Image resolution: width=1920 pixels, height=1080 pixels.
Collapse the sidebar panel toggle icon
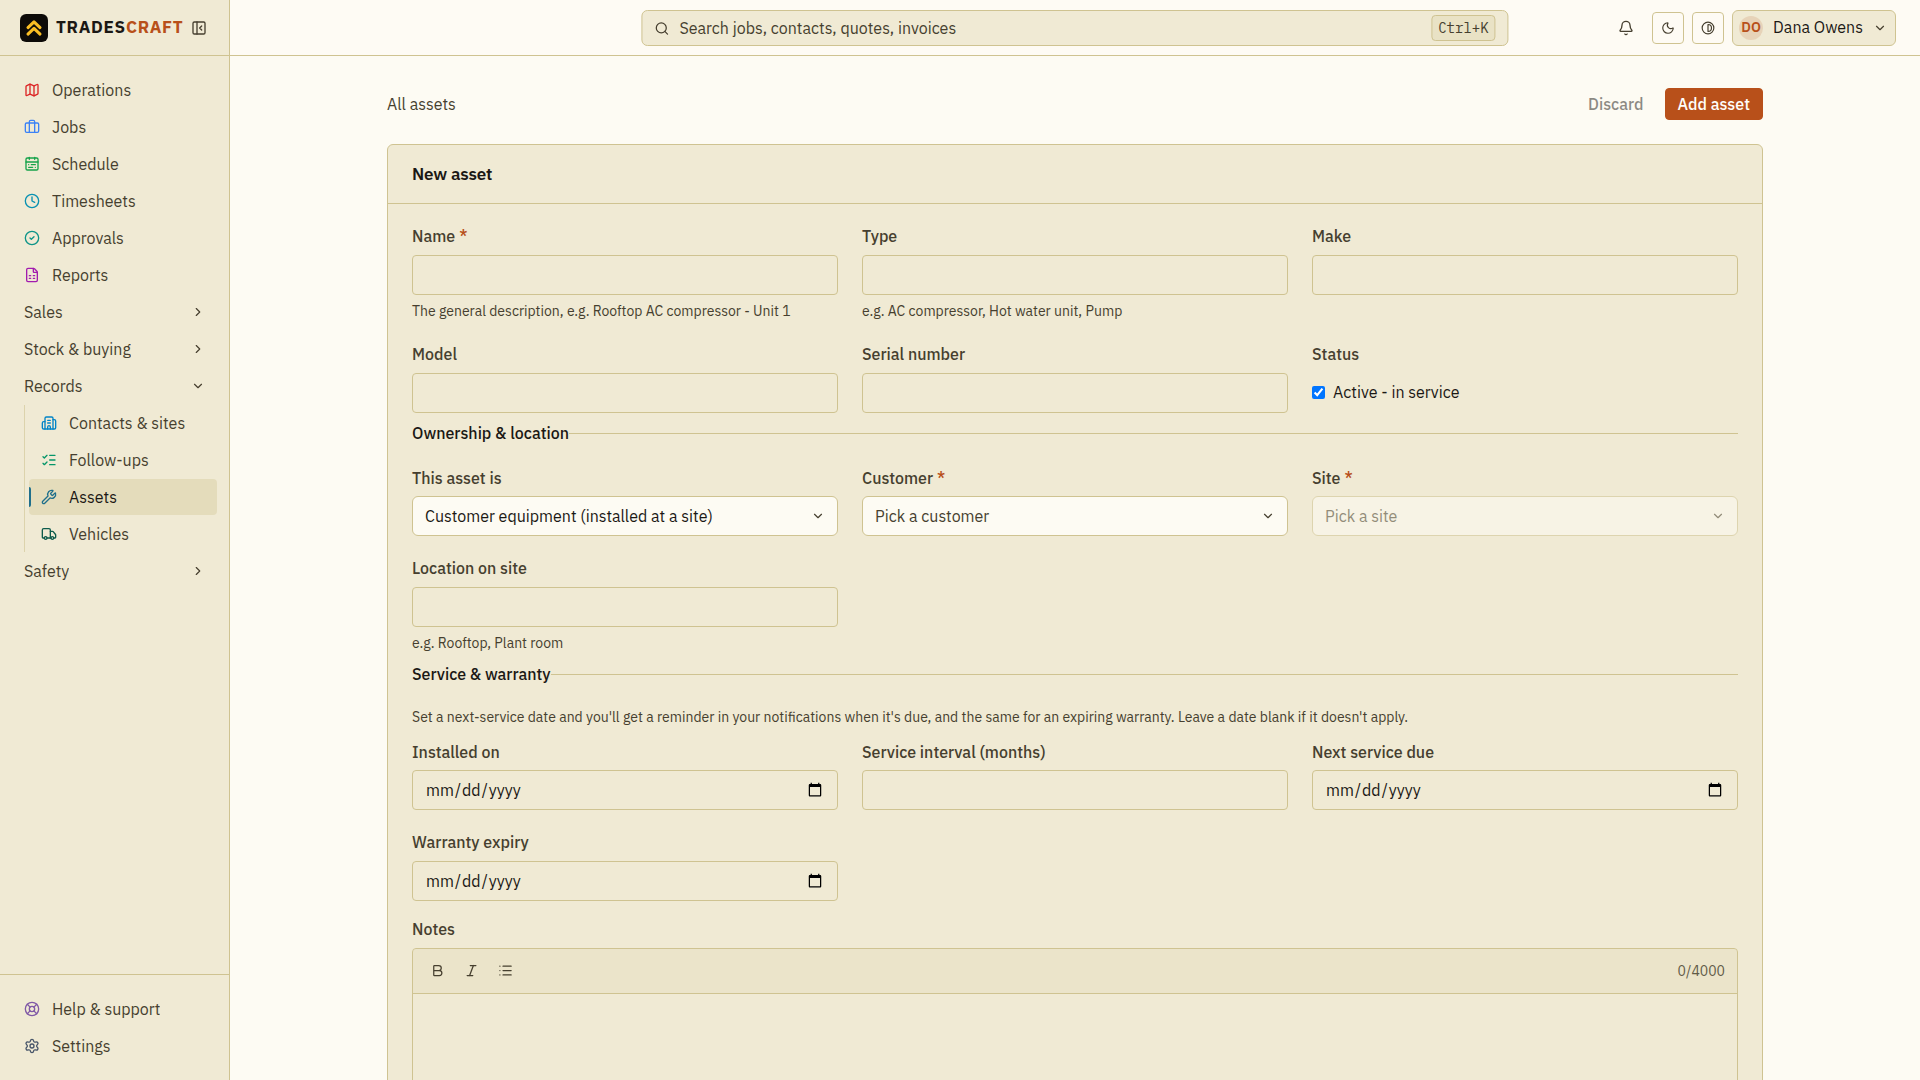tap(199, 28)
